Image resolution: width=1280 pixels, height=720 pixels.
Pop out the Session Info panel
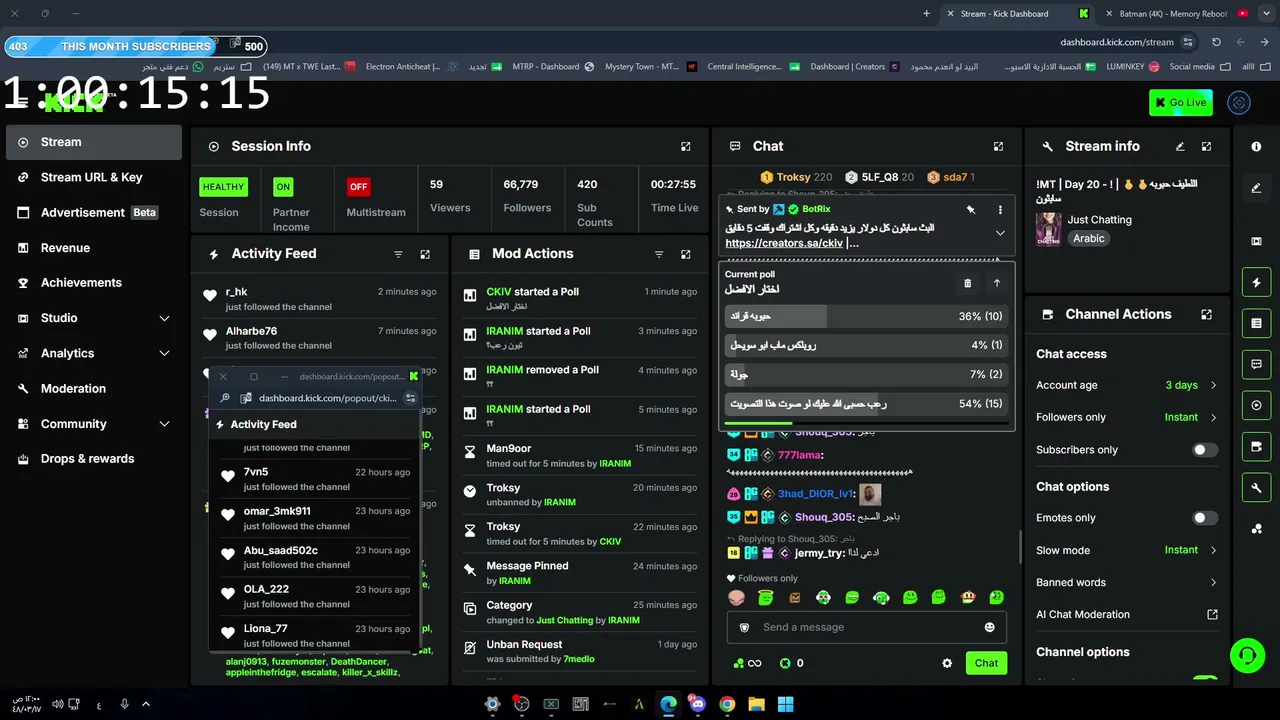click(x=685, y=146)
